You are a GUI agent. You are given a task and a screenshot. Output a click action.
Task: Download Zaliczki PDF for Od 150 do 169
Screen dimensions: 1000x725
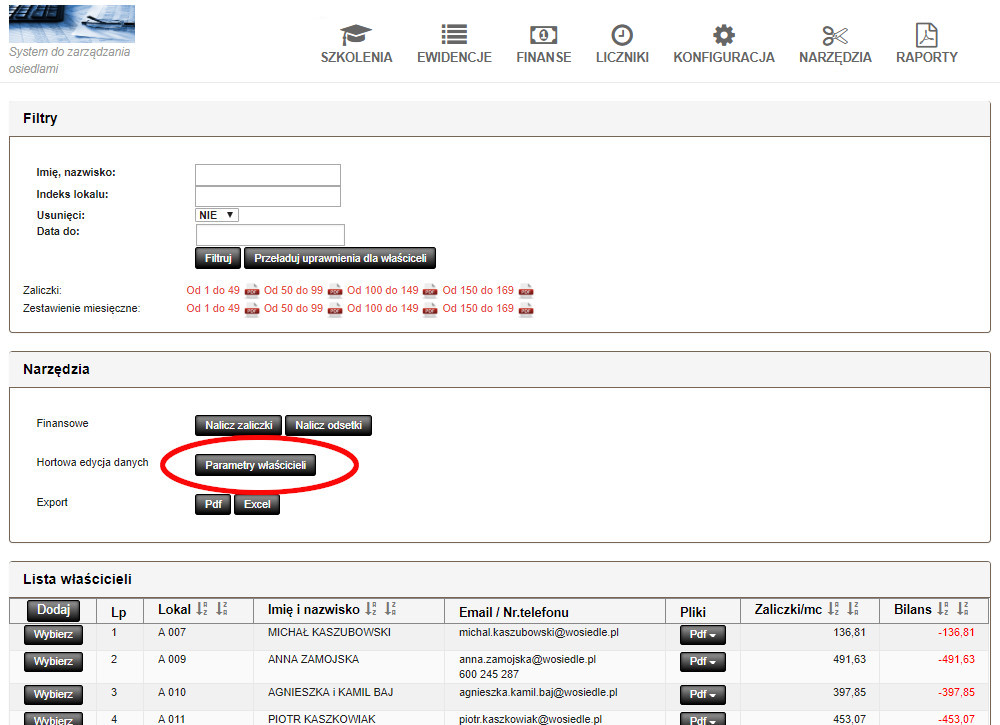coord(526,291)
